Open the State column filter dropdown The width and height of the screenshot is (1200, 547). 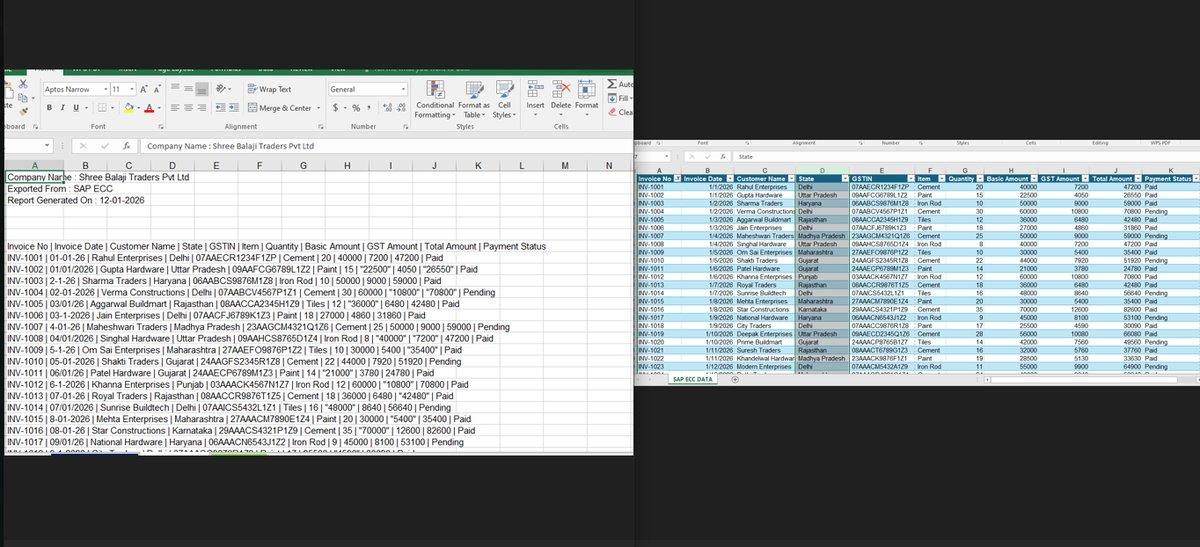pos(844,179)
